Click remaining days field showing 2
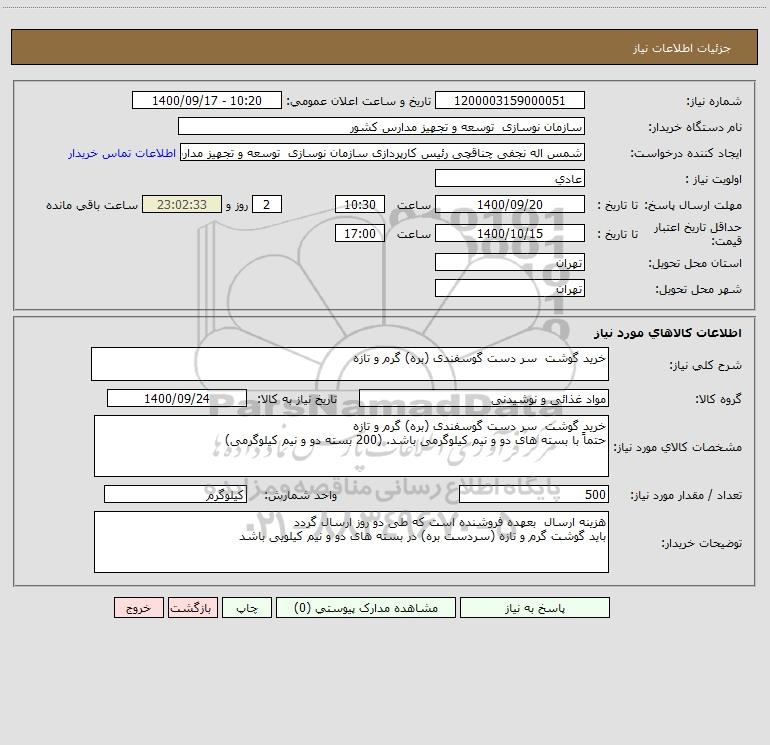Image resolution: width=770 pixels, height=745 pixels. 267,204
